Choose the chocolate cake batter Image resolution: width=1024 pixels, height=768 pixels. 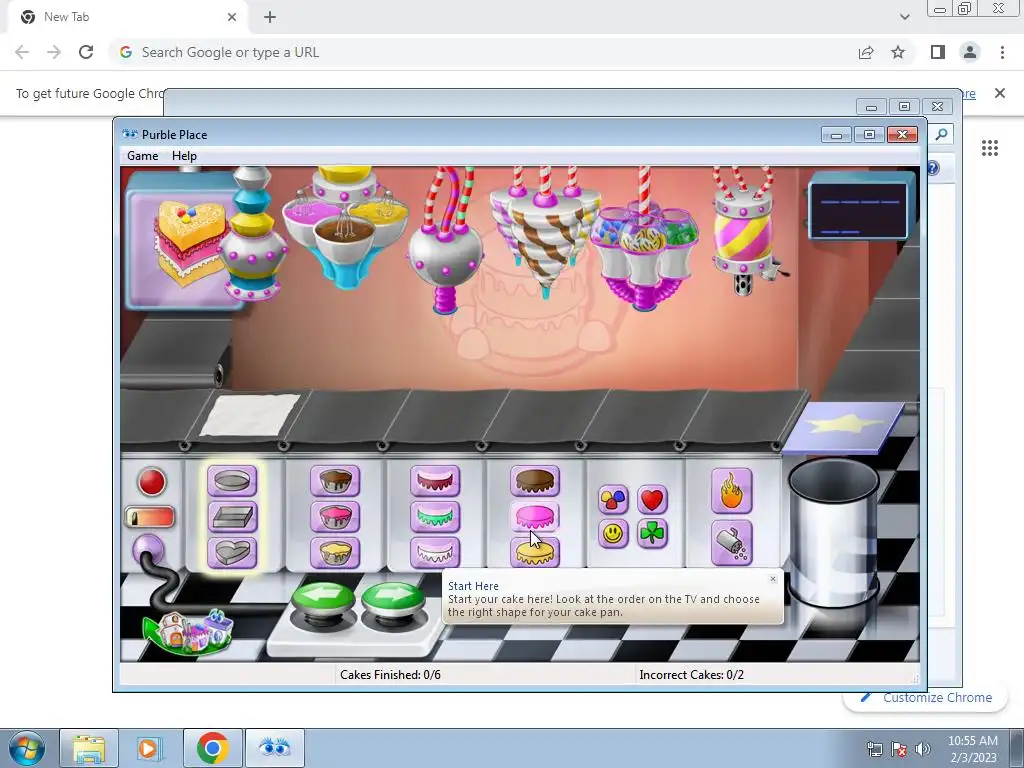click(x=335, y=481)
